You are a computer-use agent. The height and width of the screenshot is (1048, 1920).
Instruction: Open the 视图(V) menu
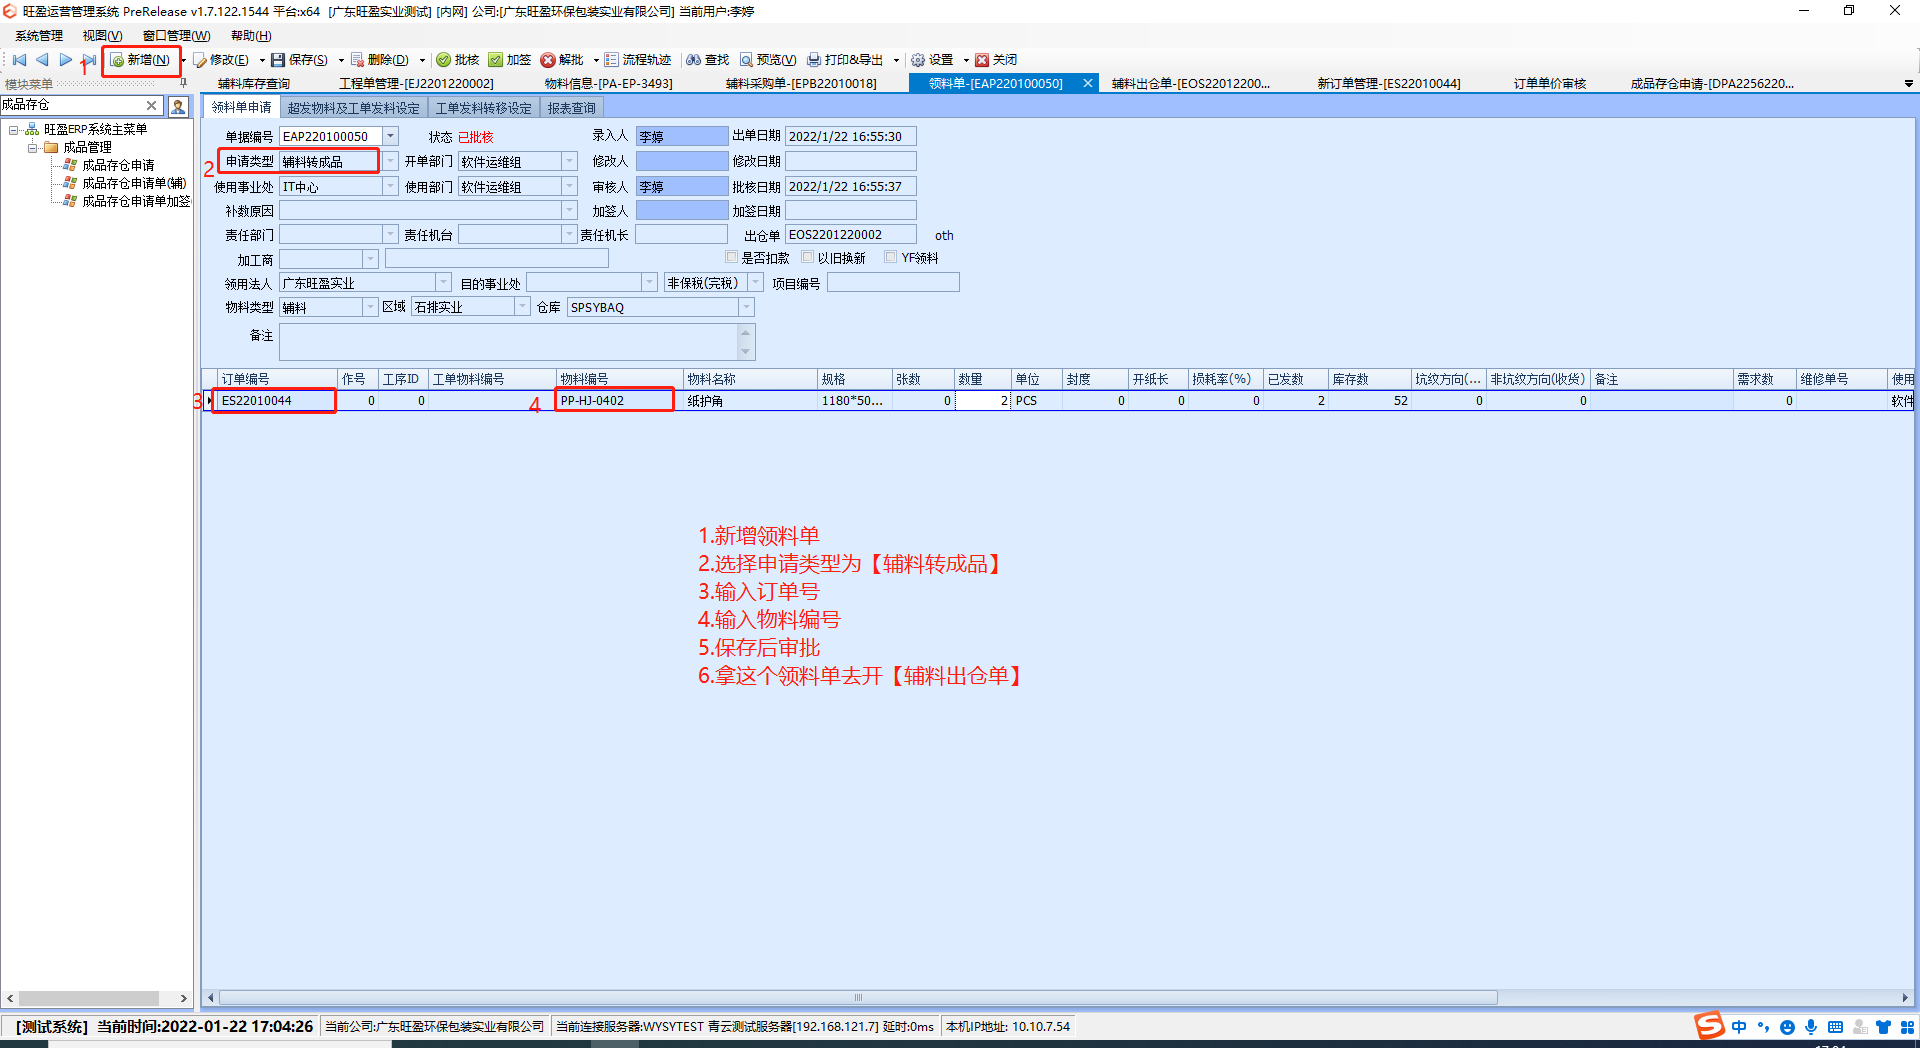point(102,36)
